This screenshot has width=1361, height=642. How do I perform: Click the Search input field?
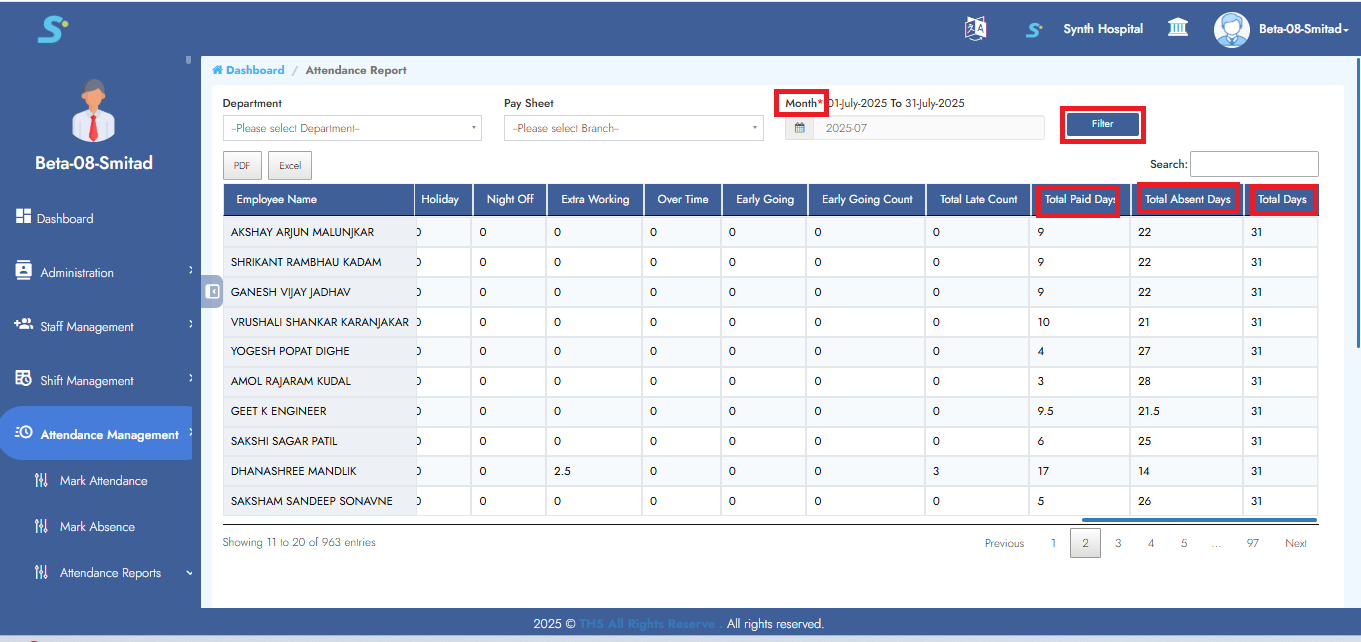pos(1253,164)
